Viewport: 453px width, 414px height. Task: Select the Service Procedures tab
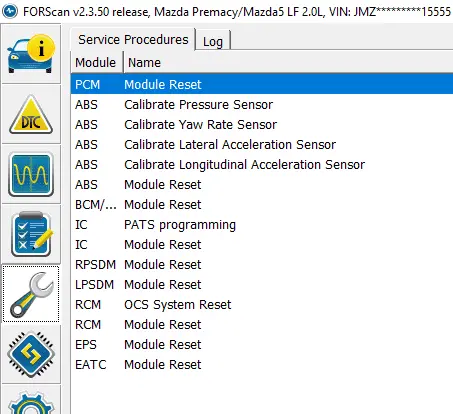click(133, 39)
